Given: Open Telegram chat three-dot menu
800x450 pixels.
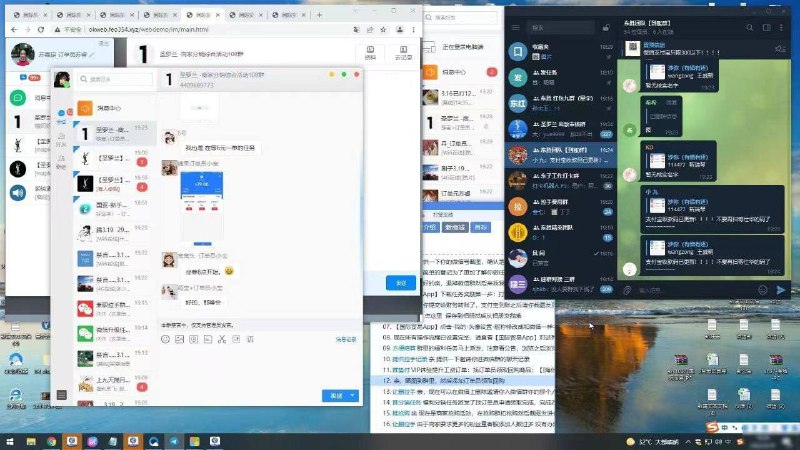Looking at the screenshot, I should tap(781, 28).
